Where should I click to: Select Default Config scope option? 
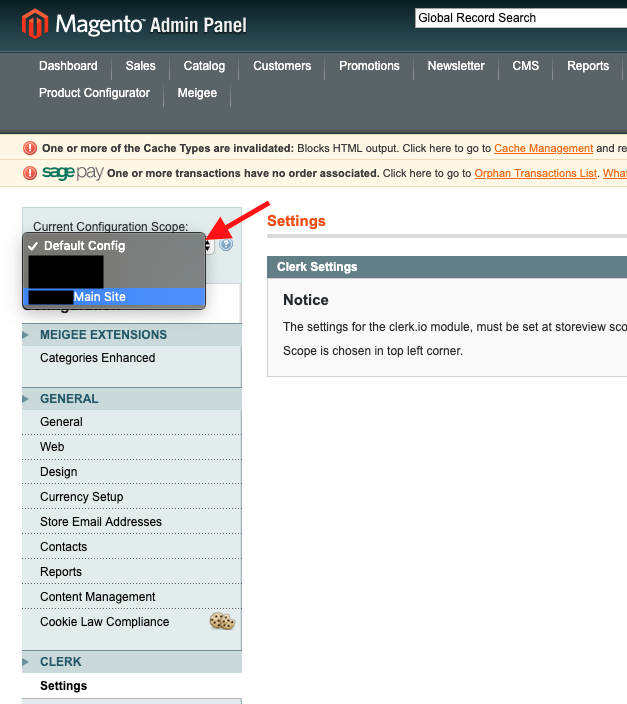point(84,246)
